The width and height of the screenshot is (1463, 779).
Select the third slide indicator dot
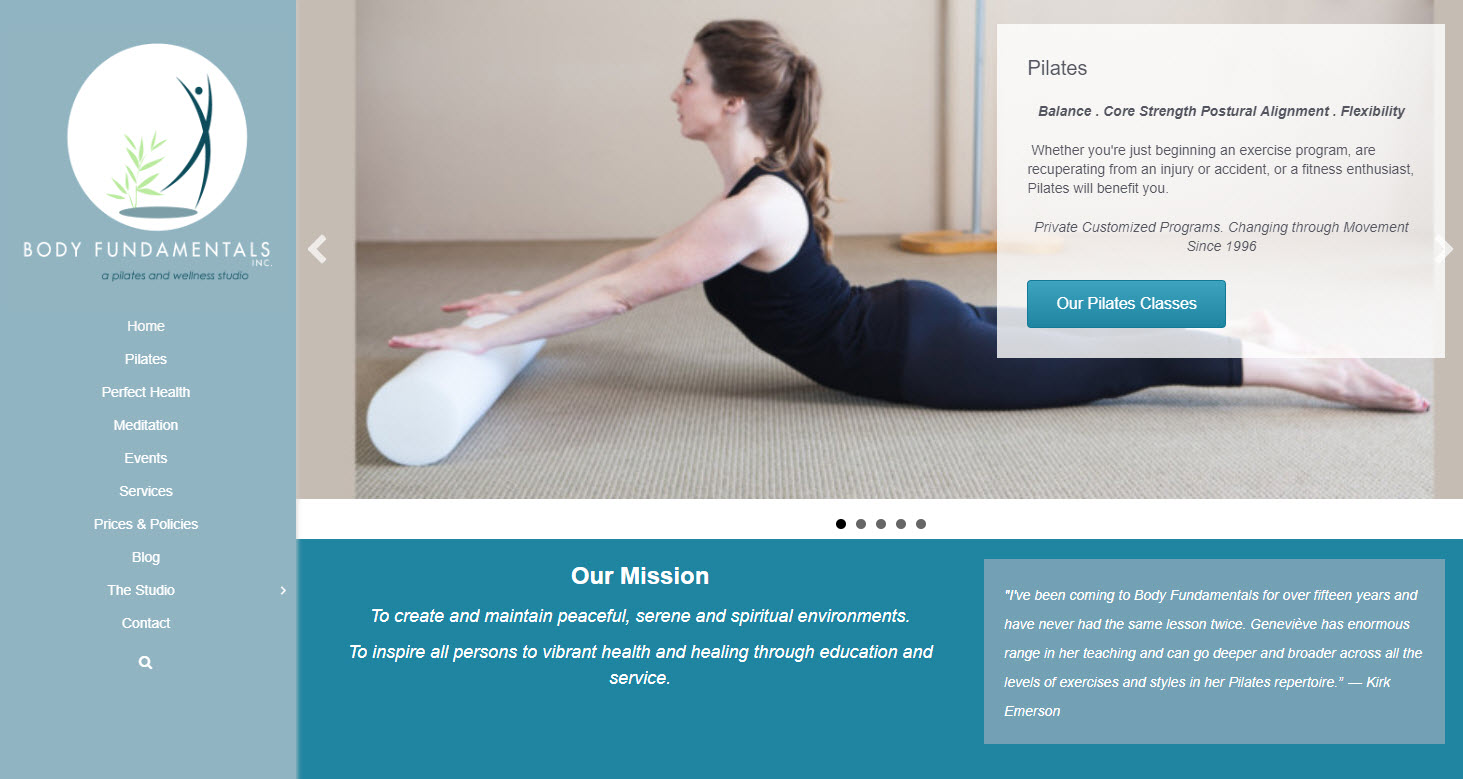pyautogui.click(x=881, y=524)
